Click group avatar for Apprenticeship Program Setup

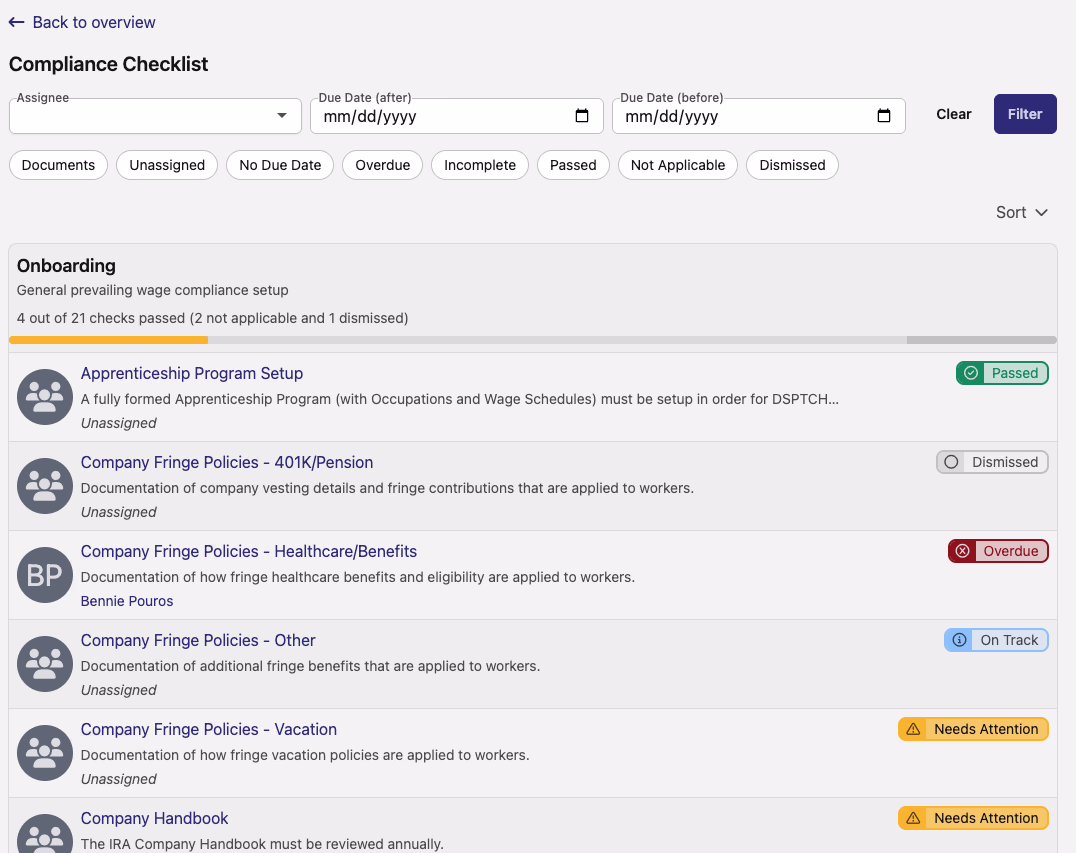[45, 397]
